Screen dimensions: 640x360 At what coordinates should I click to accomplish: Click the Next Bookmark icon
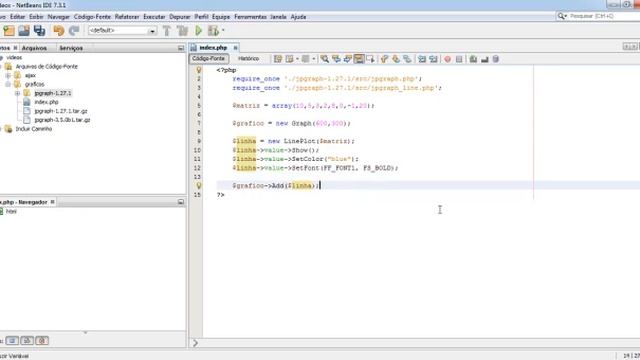(396, 59)
